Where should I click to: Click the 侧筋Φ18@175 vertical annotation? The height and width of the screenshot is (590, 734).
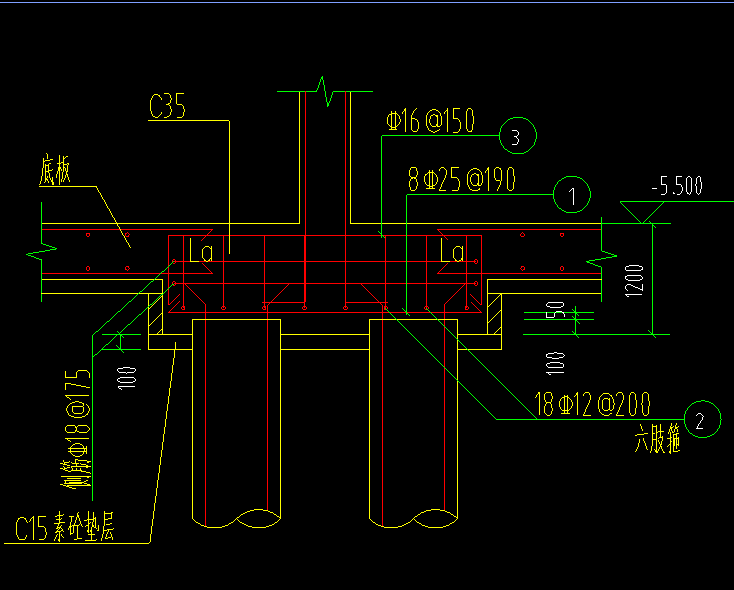pyautogui.click(x=77, y=429)
